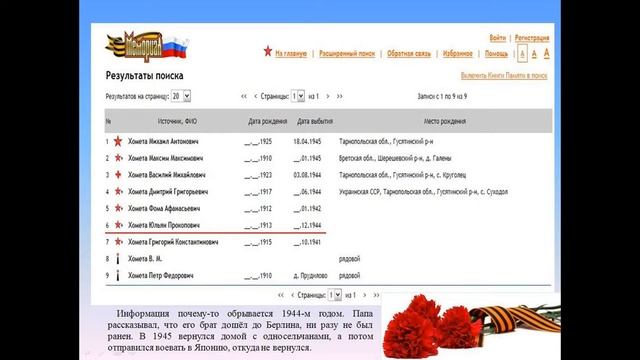Click the Результаты поиска heading
The image size is (640, 360).
144,76
